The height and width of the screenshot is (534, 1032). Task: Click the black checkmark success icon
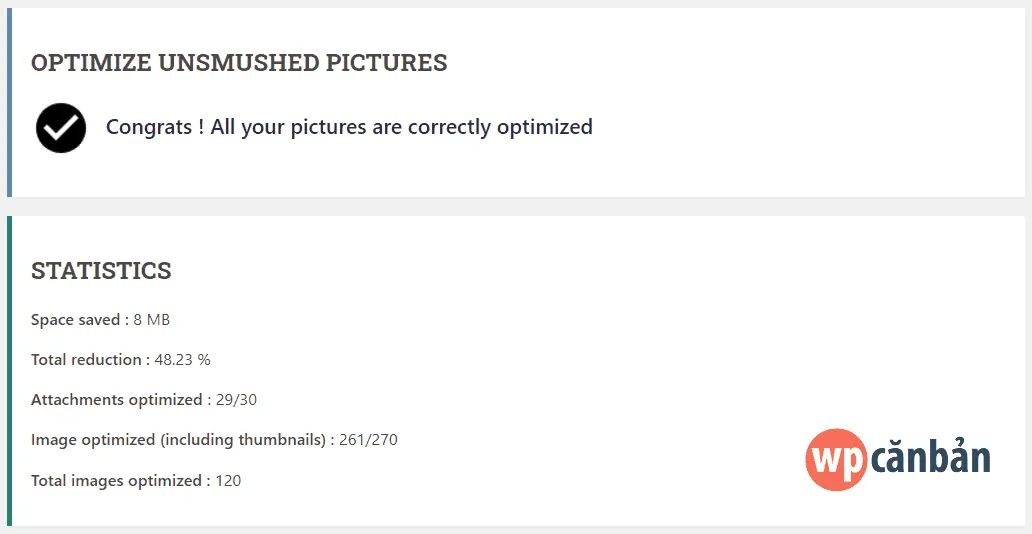coord(61,128)
